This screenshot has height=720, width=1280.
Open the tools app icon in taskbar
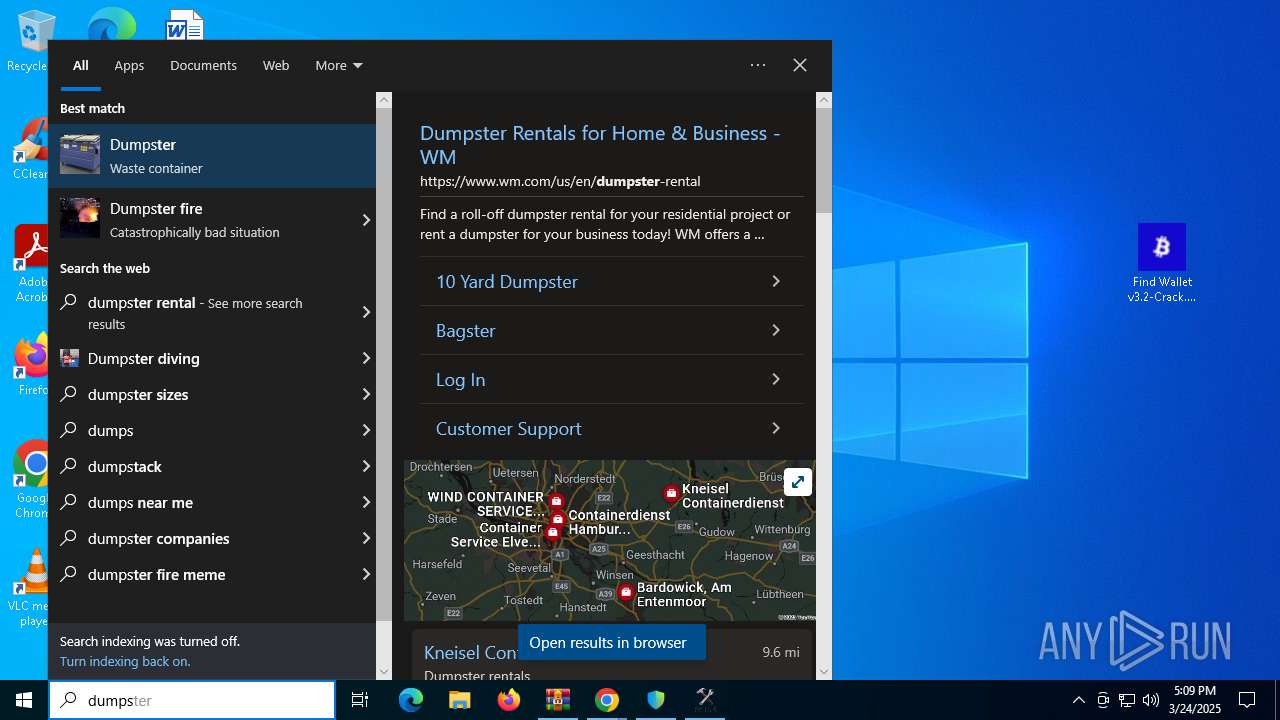(705, 700)
